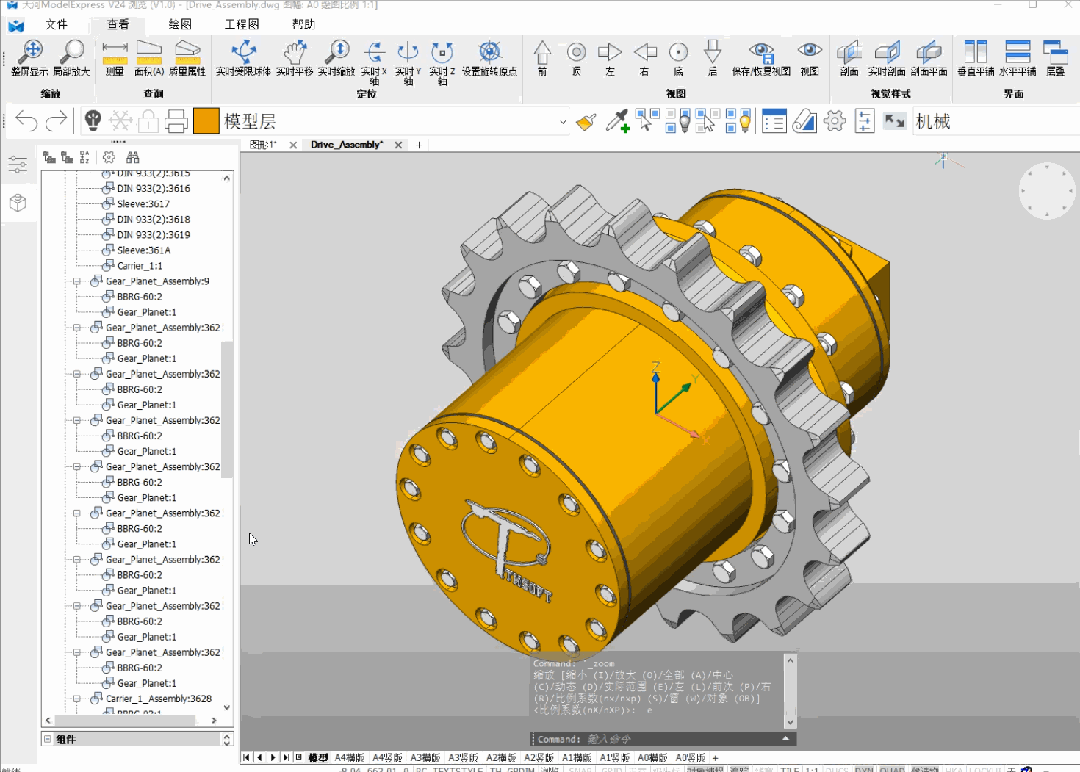Click the 垂直平铺 tile vertically icon
This screenshot has height=772, width=1080.
click(x=975, y=52)
